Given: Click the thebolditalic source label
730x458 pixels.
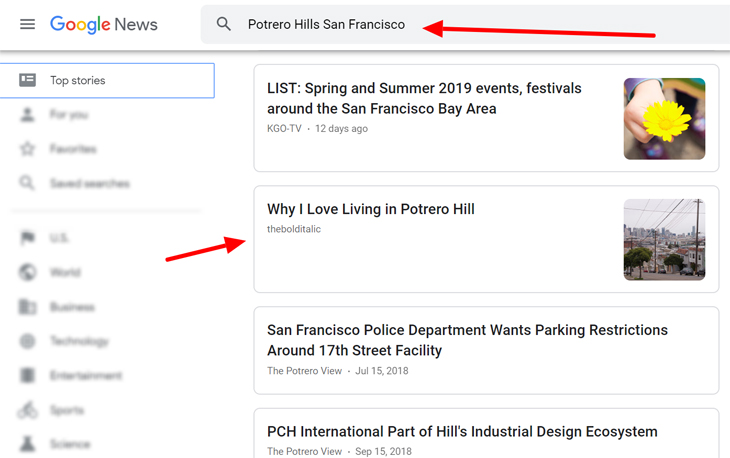Looking at the screenshot, I should (x=294, y=229).
